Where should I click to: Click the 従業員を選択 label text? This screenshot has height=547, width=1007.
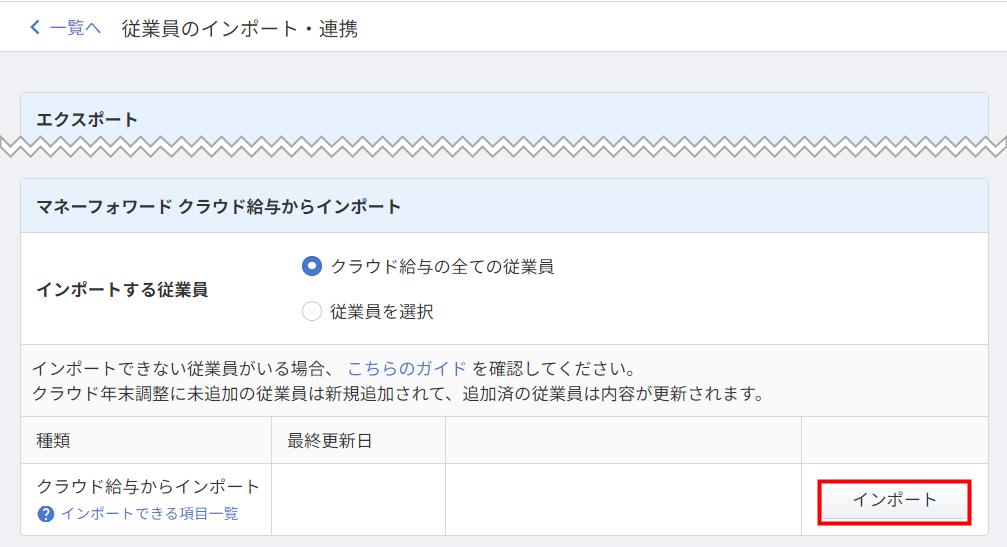(382, 312)
